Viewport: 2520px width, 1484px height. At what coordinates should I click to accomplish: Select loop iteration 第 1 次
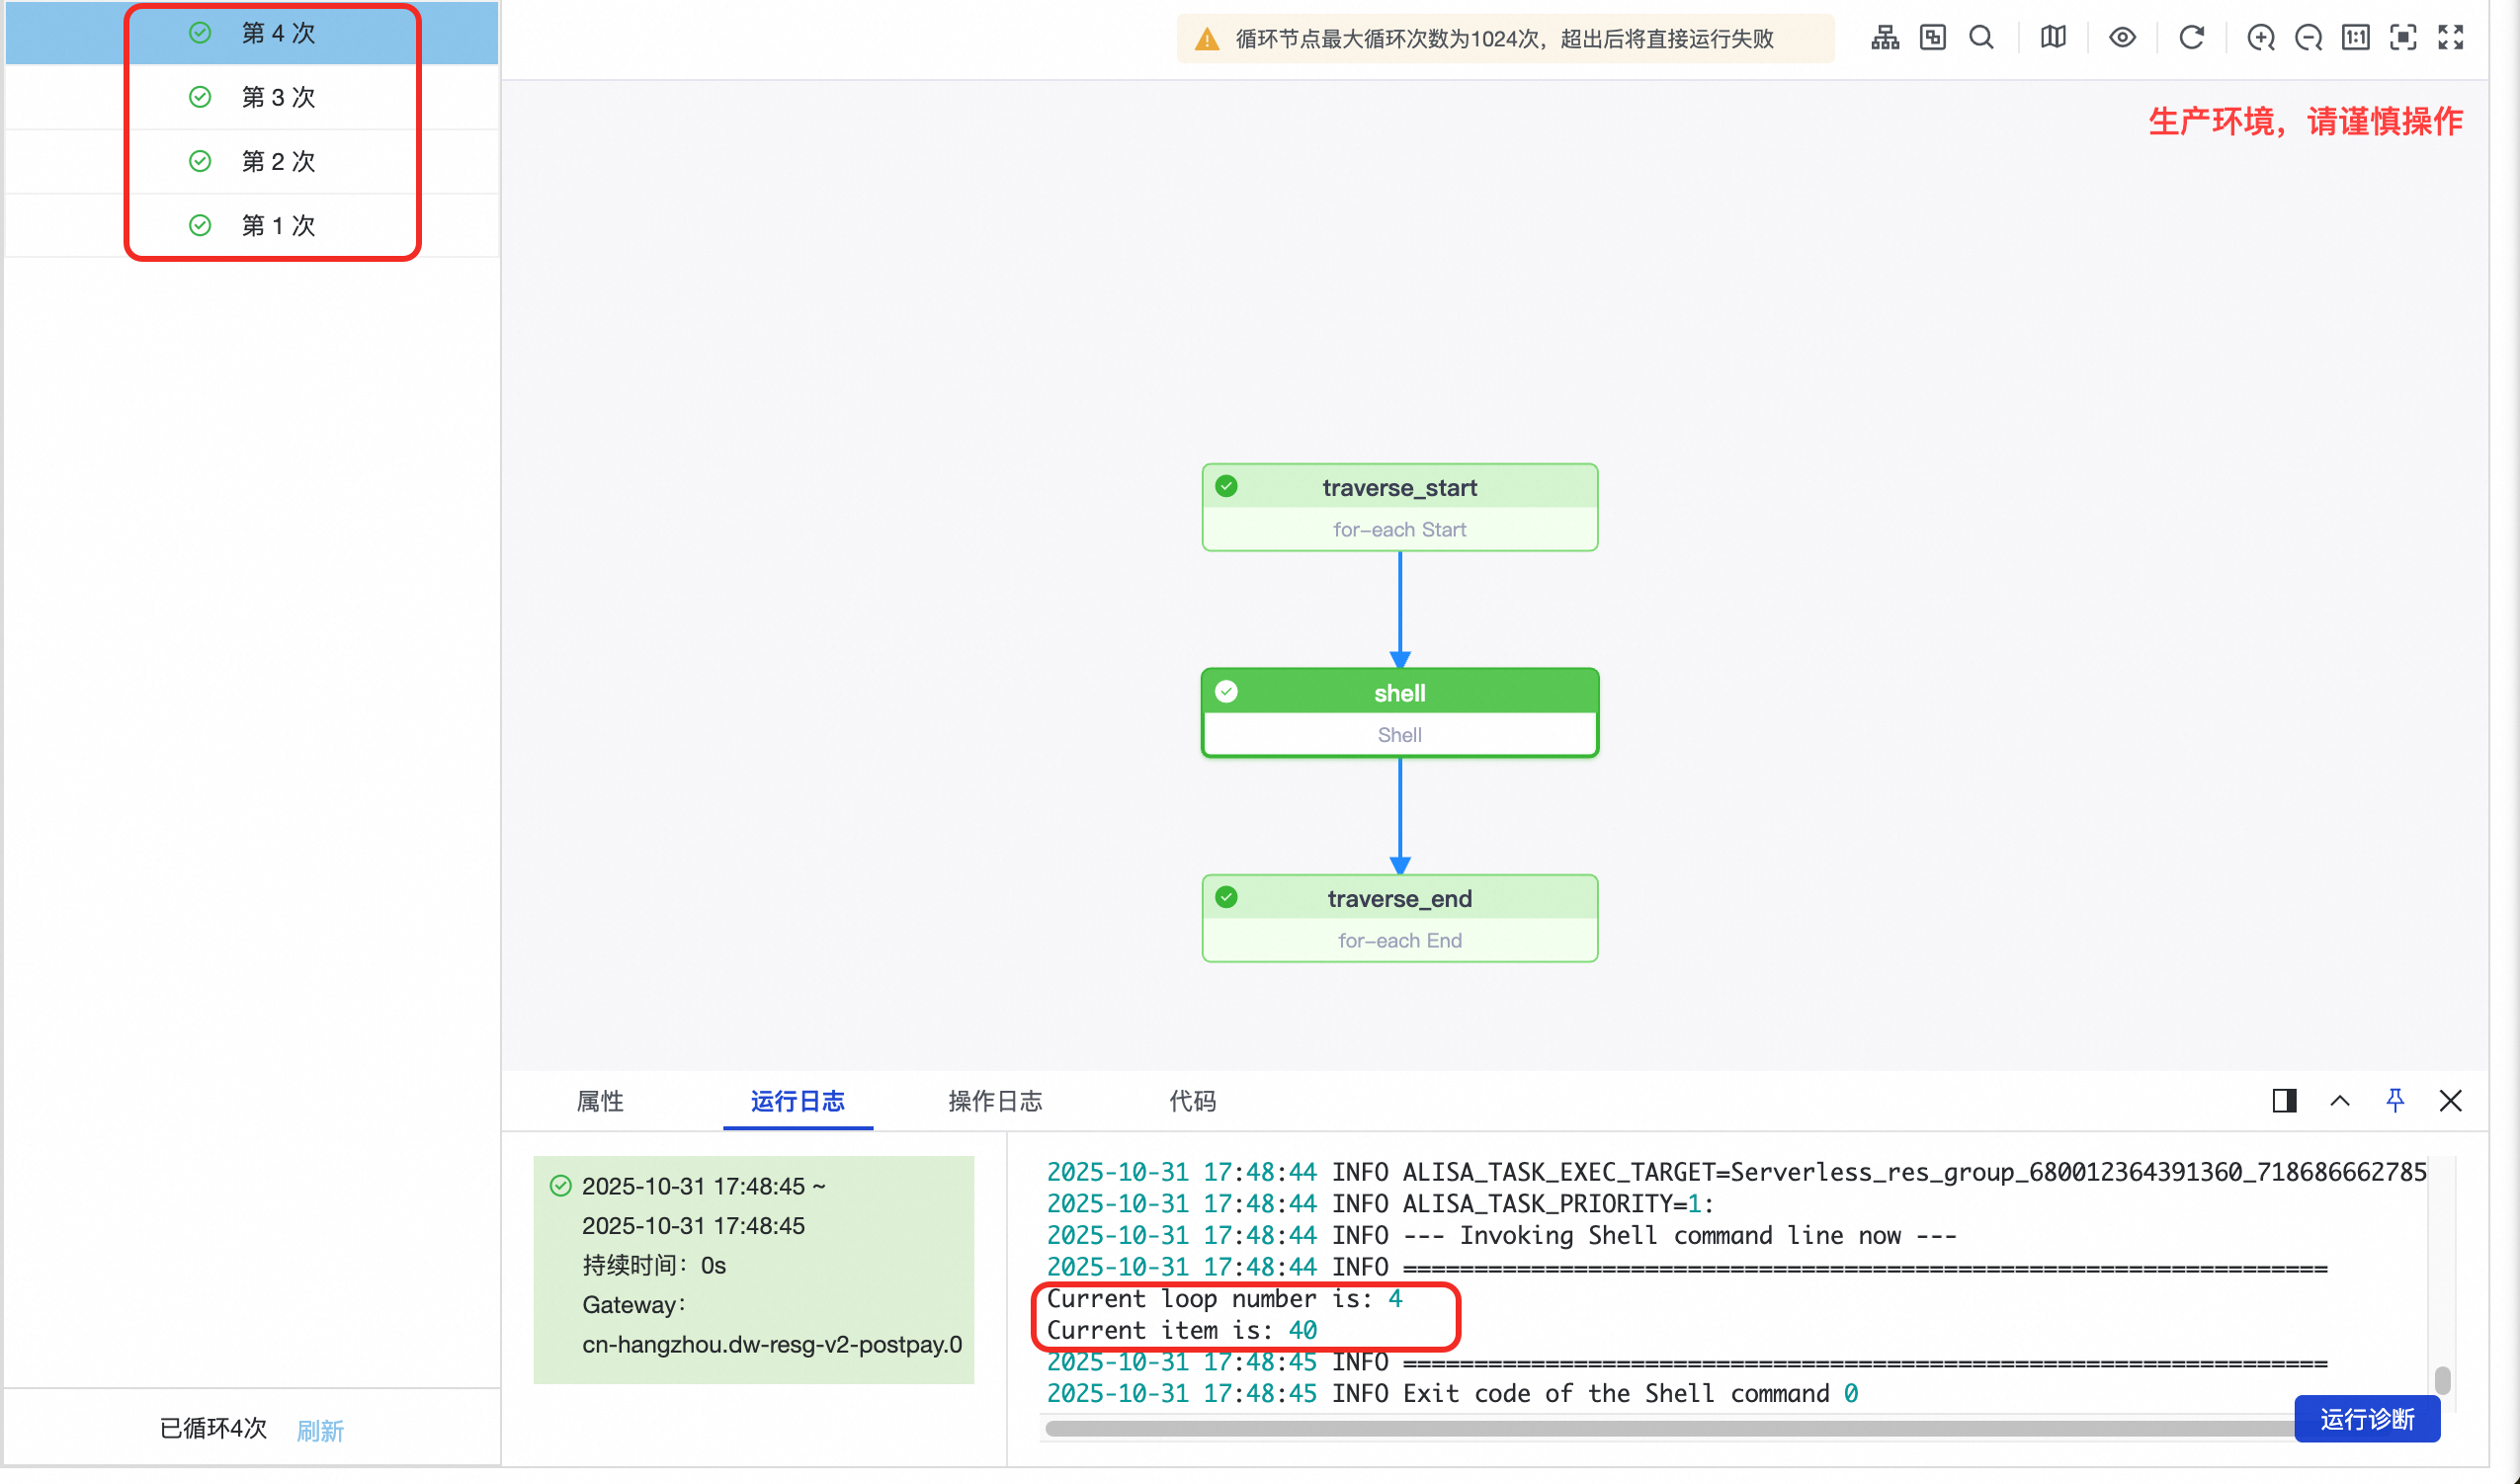[x=278, y=225]
